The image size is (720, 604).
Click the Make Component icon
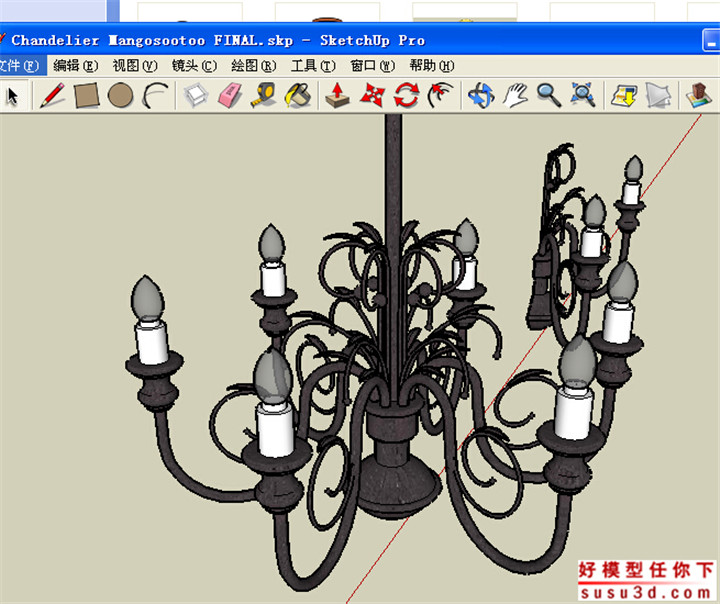coord(197,96)
